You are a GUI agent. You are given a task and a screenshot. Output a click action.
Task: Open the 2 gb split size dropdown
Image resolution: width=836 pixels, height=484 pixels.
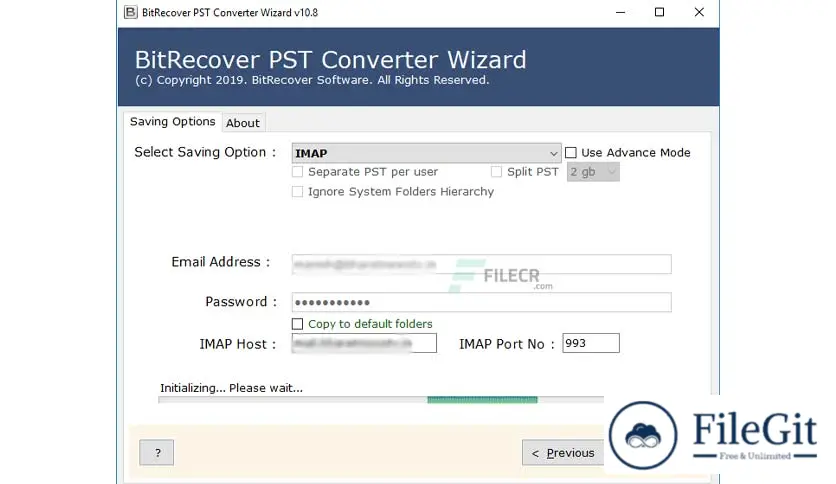click(x=593, y=172)
